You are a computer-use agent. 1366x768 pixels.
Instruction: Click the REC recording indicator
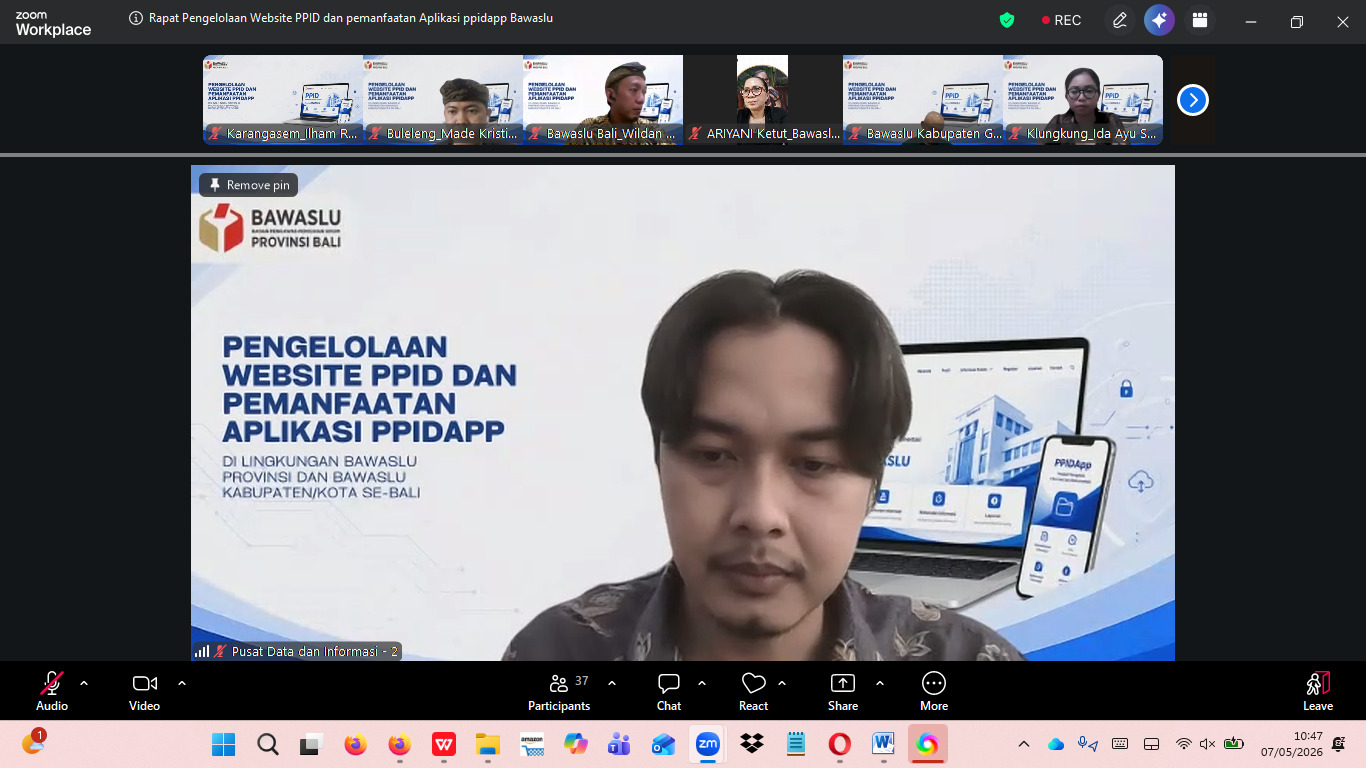point(1061,20)
